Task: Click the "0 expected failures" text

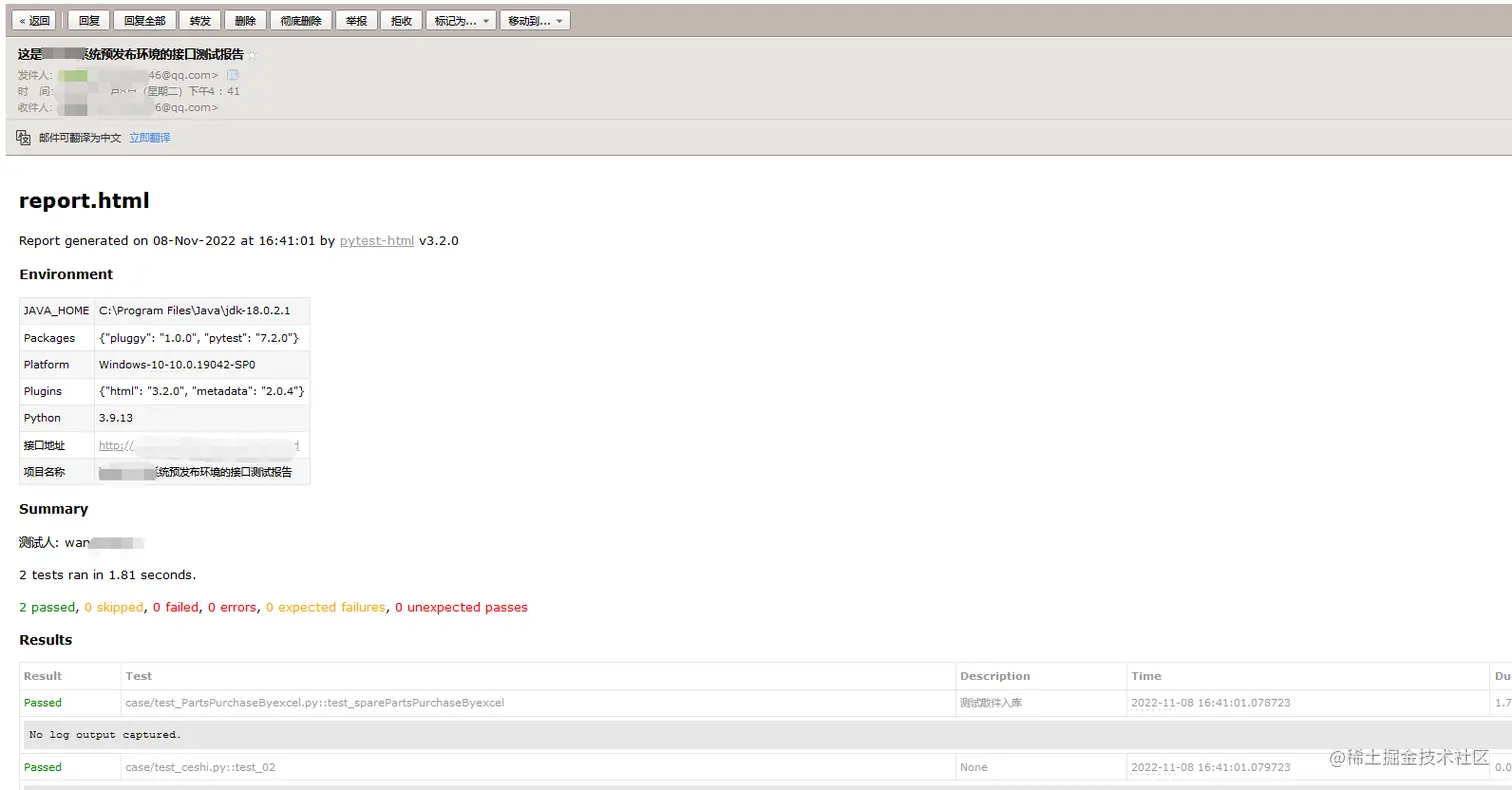Action: [326, 607]
